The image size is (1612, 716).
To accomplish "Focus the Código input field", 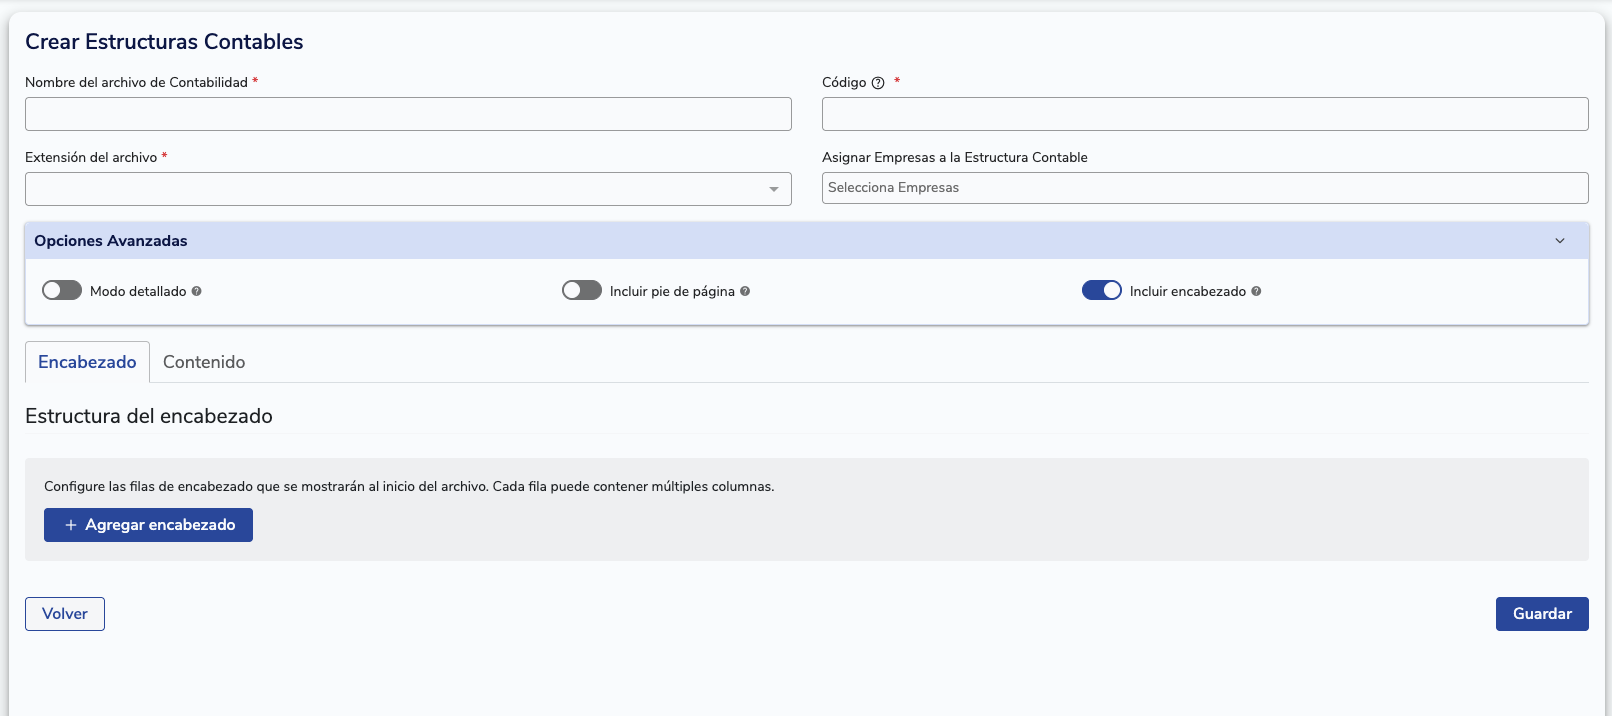I will pos(1205,114).
